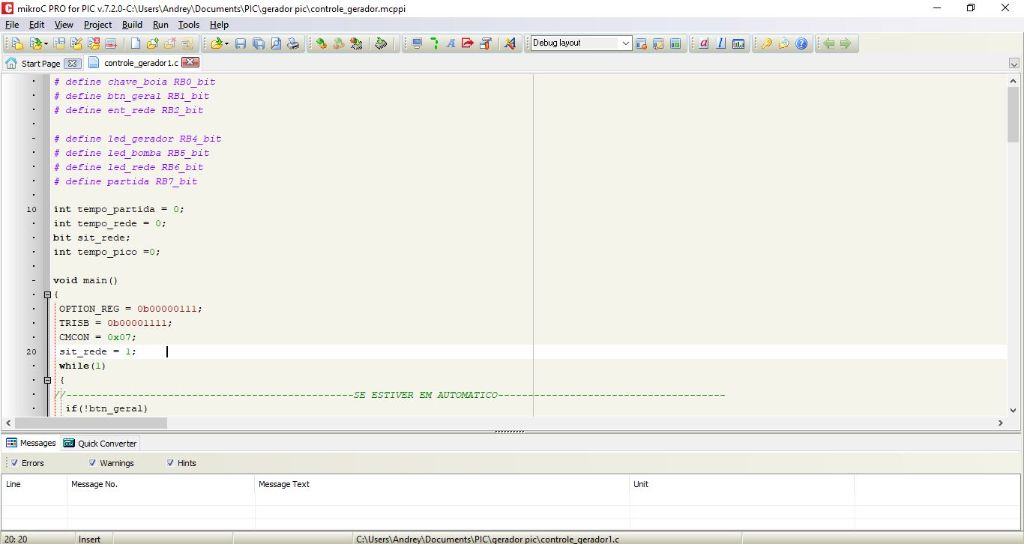Disable the Hints checkbox
Viewport: 1024px width, 544px height.
pos(169,463)
